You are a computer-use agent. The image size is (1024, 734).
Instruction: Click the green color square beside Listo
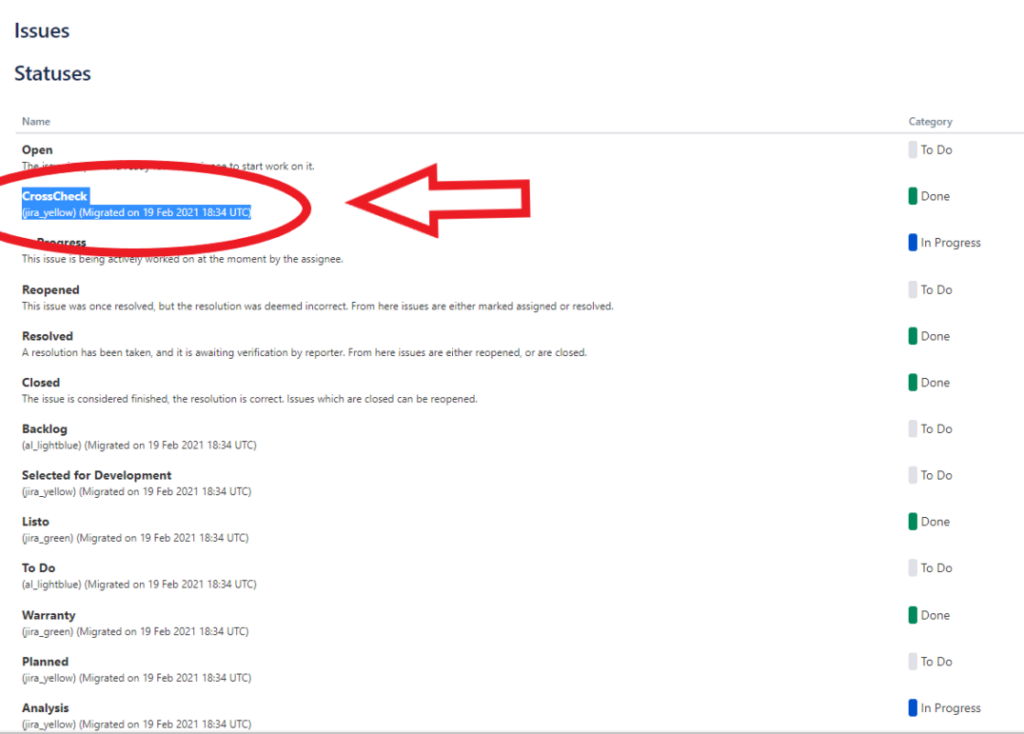914,521
